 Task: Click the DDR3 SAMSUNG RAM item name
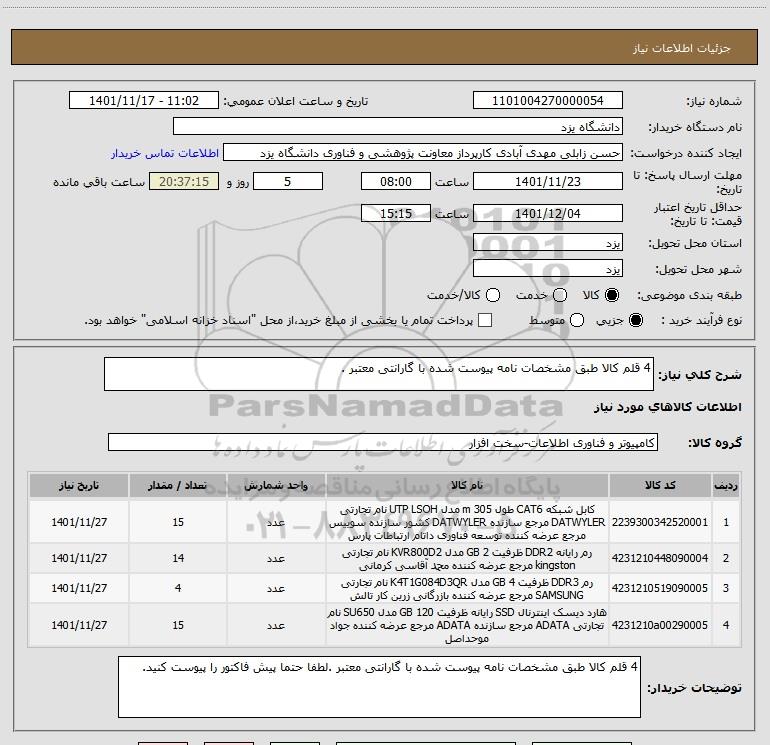click(x=467, y=589)
